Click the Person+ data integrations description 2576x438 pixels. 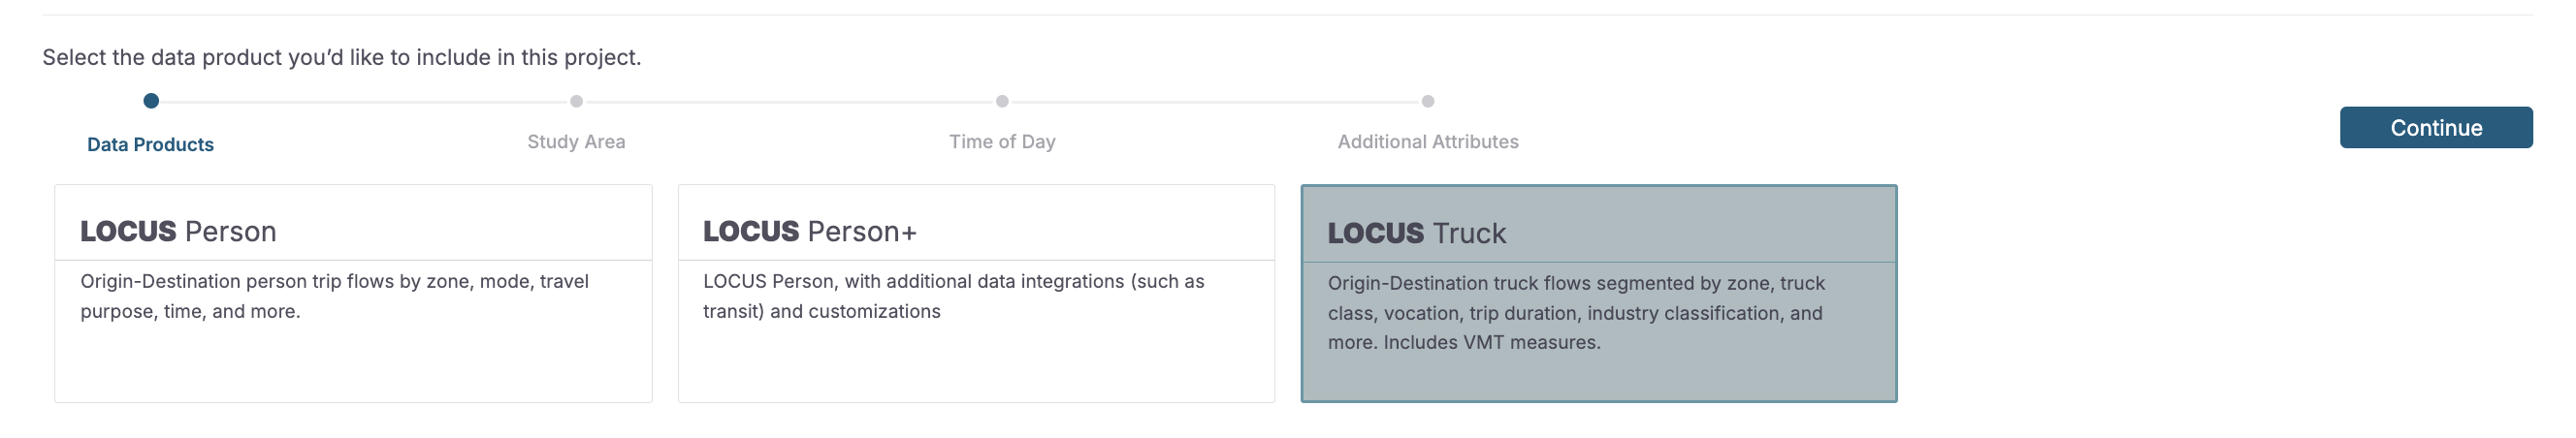pyautogui.click(x=953, y=296)
